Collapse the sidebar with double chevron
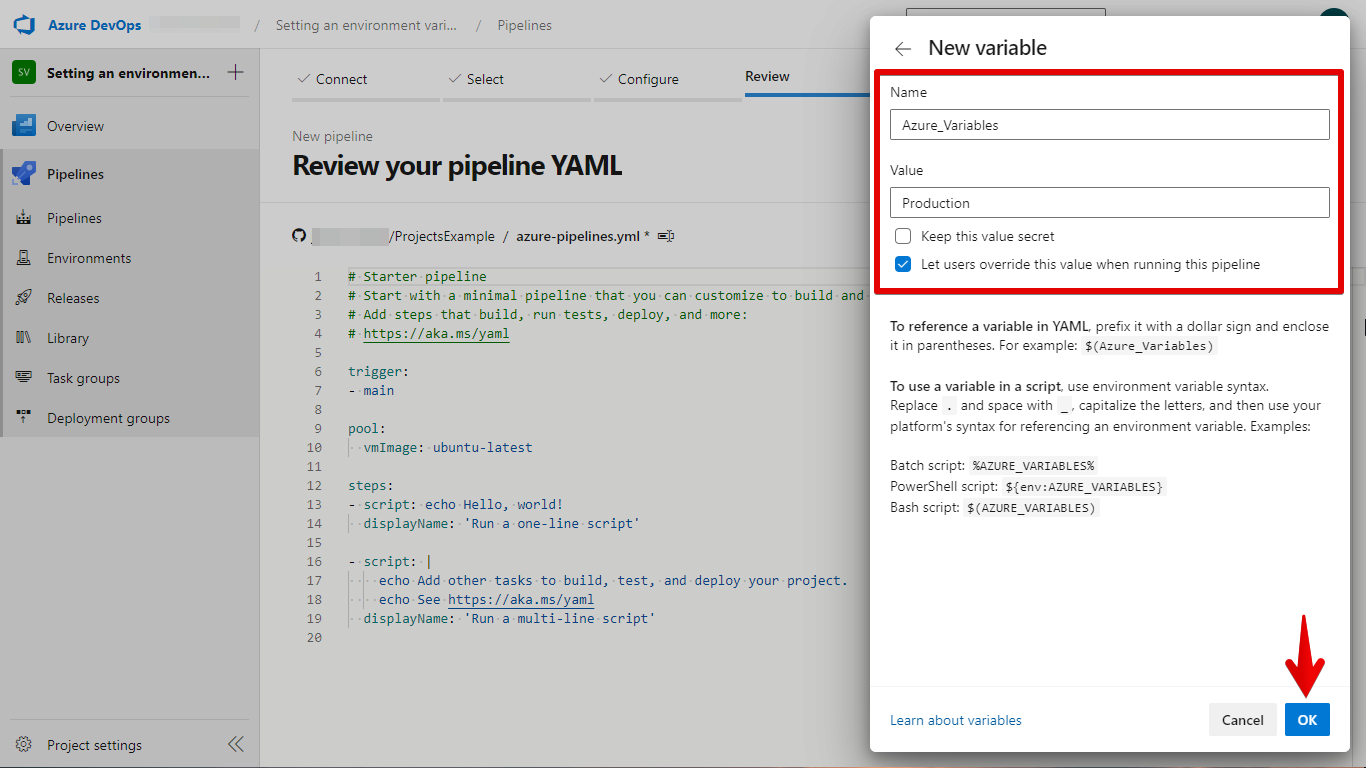Viewport: 1366px width, 768px height. point(235,744)
